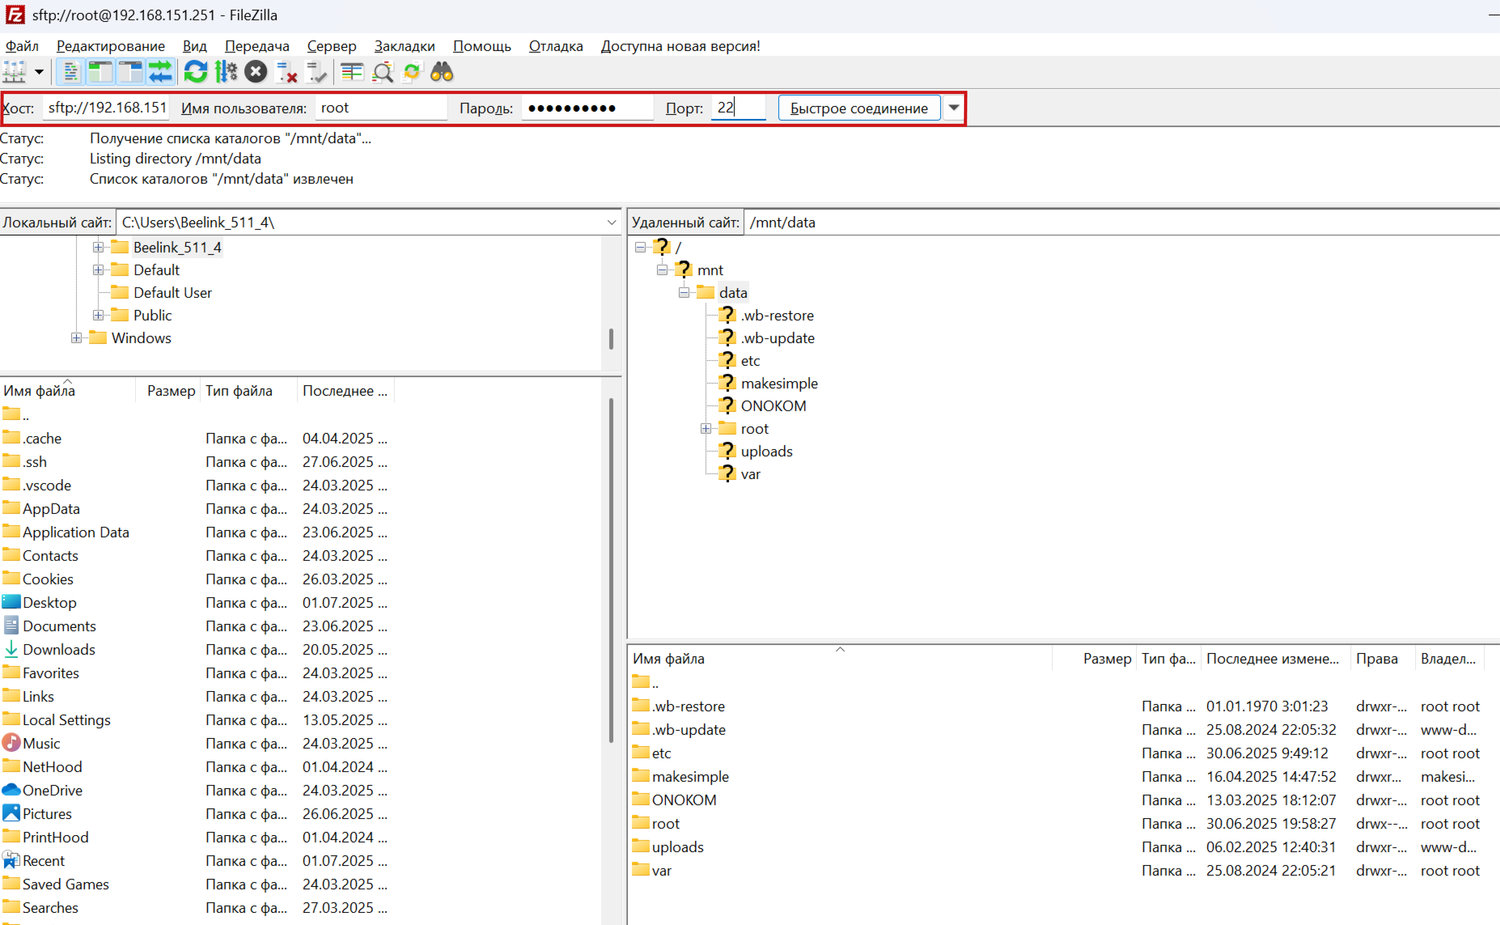The image size is (1500, 925).
Task: Toggle local directory tree display
Action: pyautogui.click(x=100, y=72)
